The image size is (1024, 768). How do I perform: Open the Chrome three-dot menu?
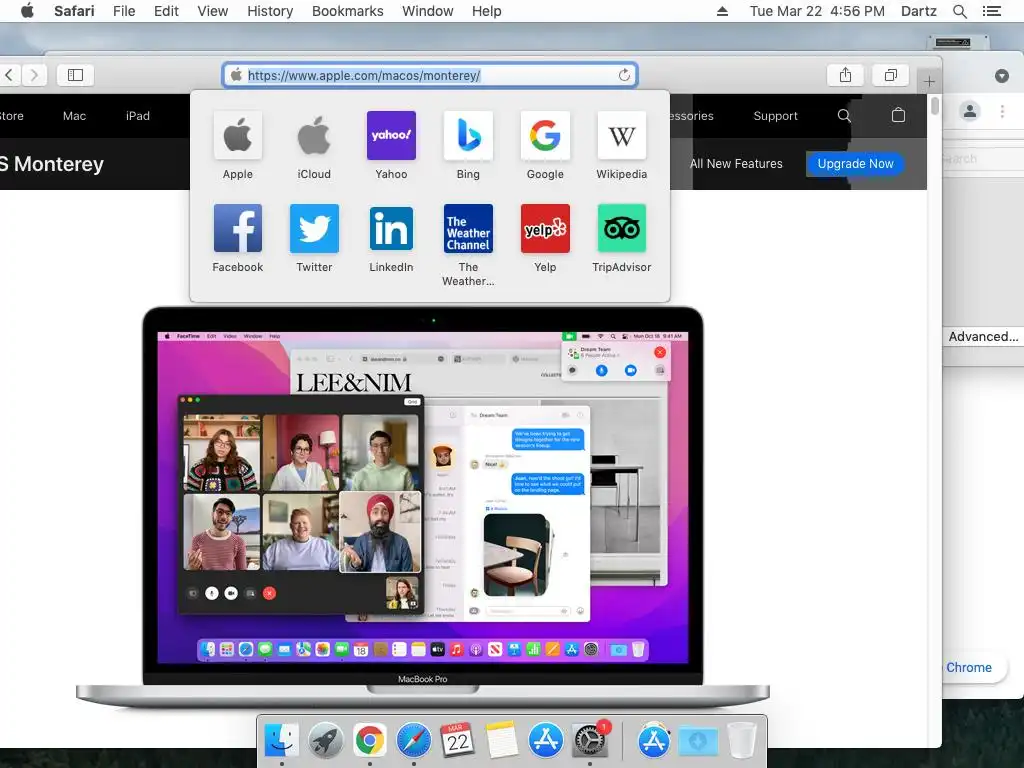[1002, 111]
